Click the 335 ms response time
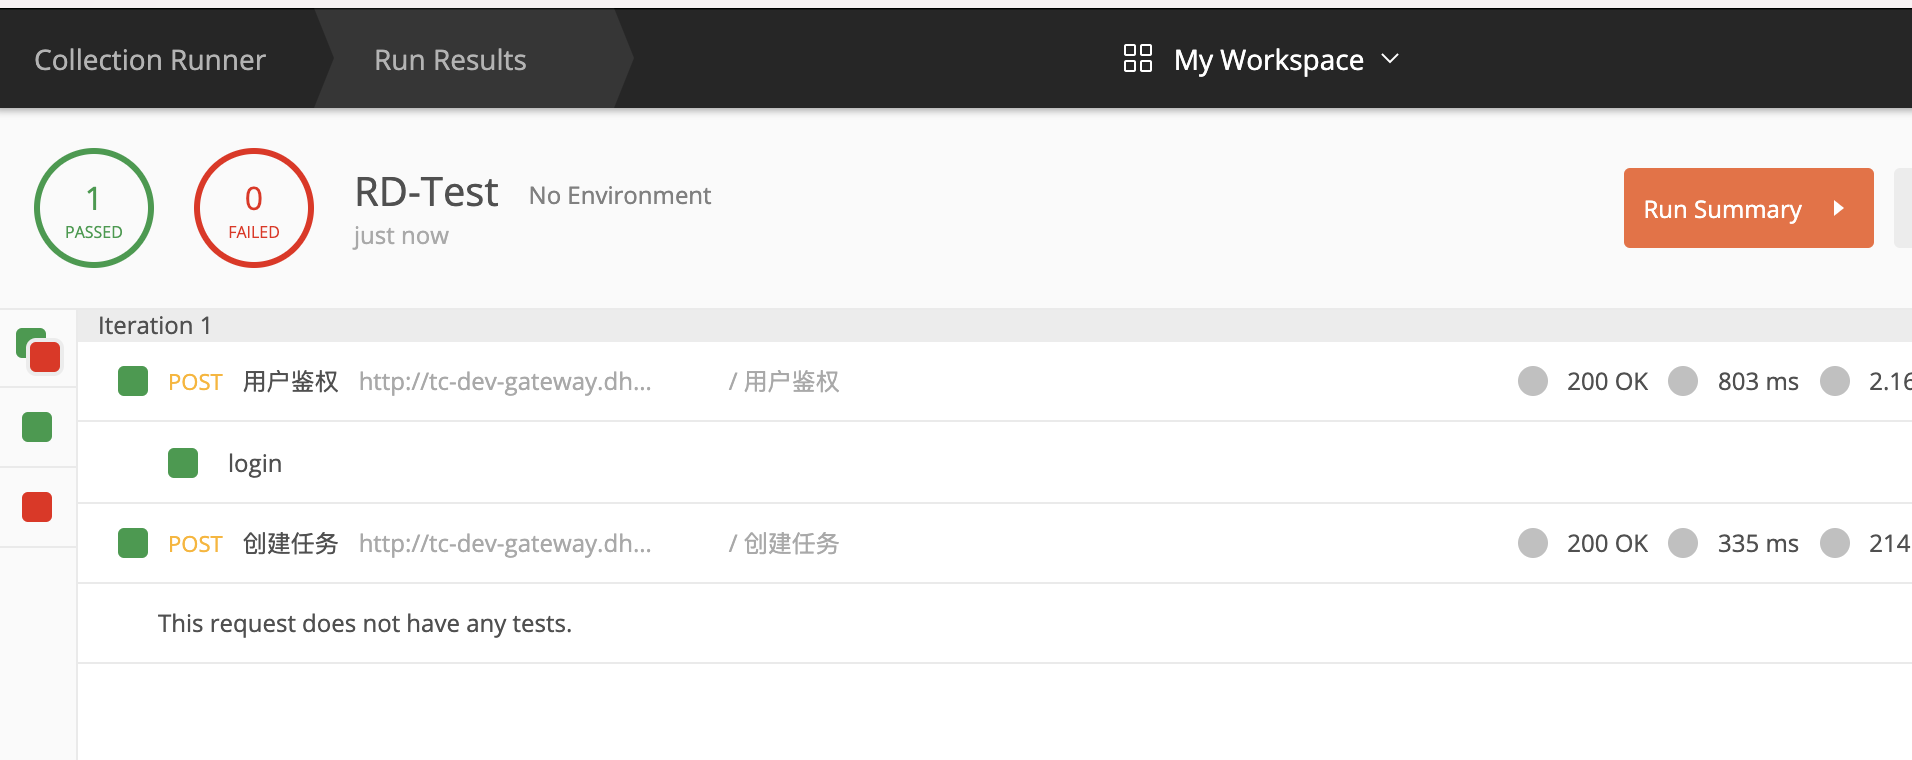This screenshot has width=1912, height=760. 1758,543
